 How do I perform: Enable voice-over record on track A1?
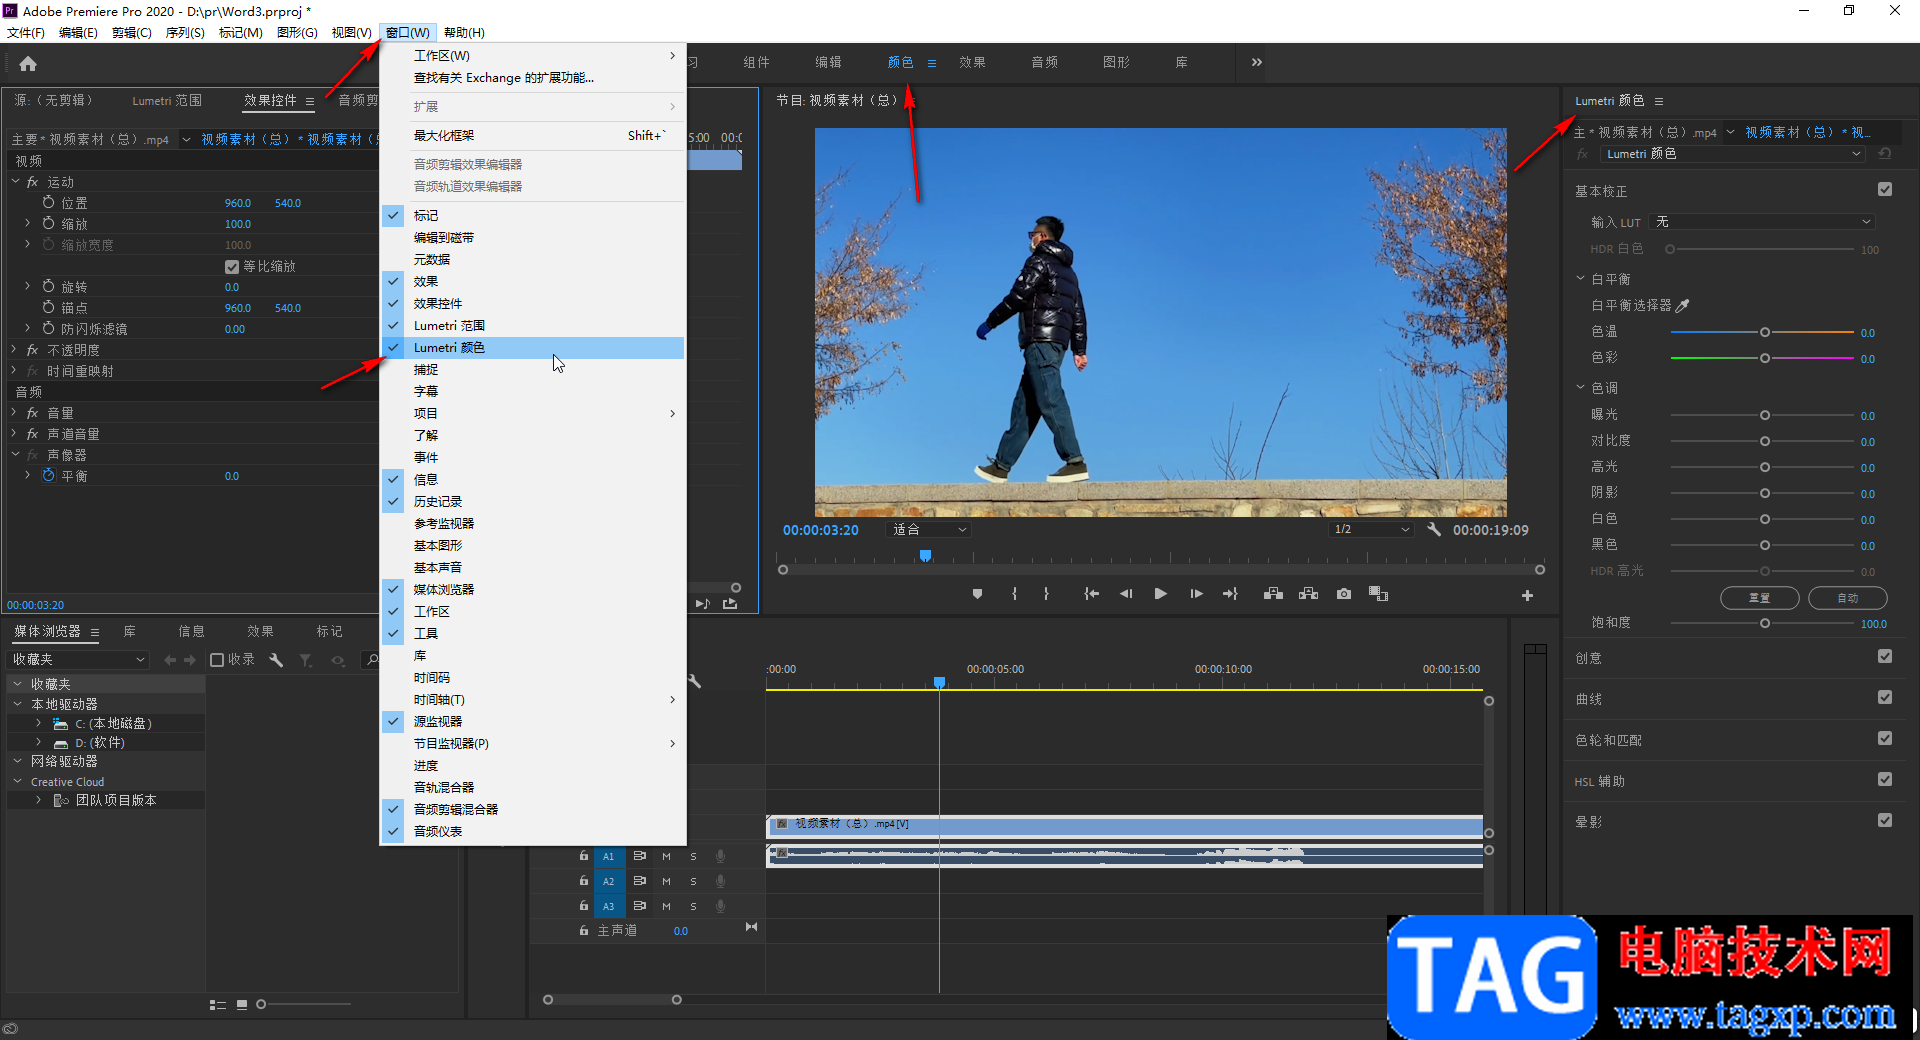(720, 856)
